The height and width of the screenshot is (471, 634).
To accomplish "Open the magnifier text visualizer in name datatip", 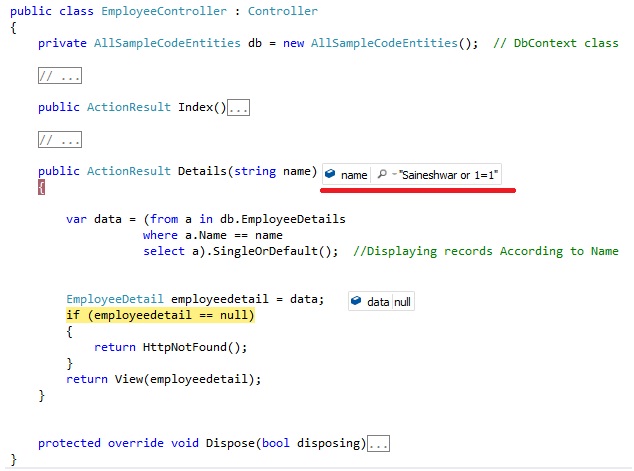I will 382,174.
